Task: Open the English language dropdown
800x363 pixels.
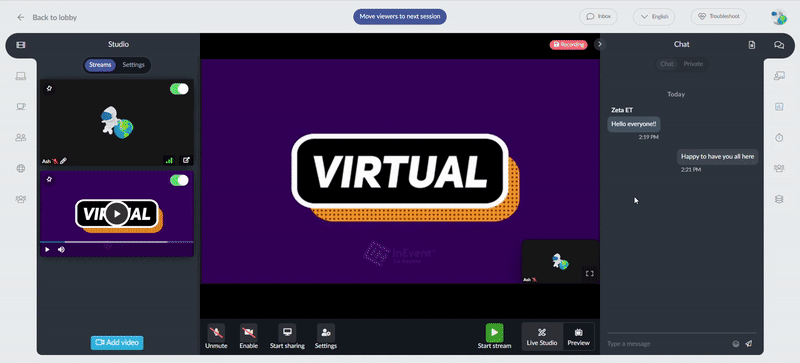Action: coord(654,17)
